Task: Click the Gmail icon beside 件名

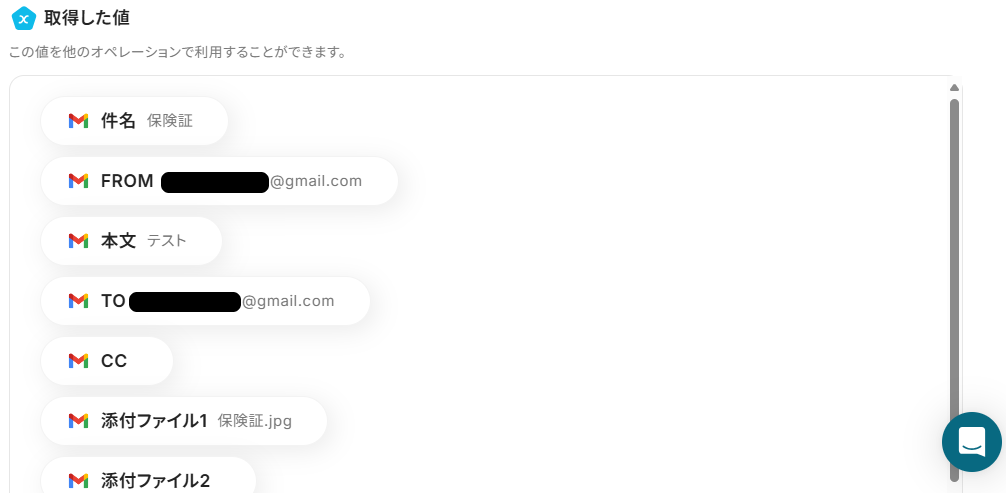Action: point(78,121)
